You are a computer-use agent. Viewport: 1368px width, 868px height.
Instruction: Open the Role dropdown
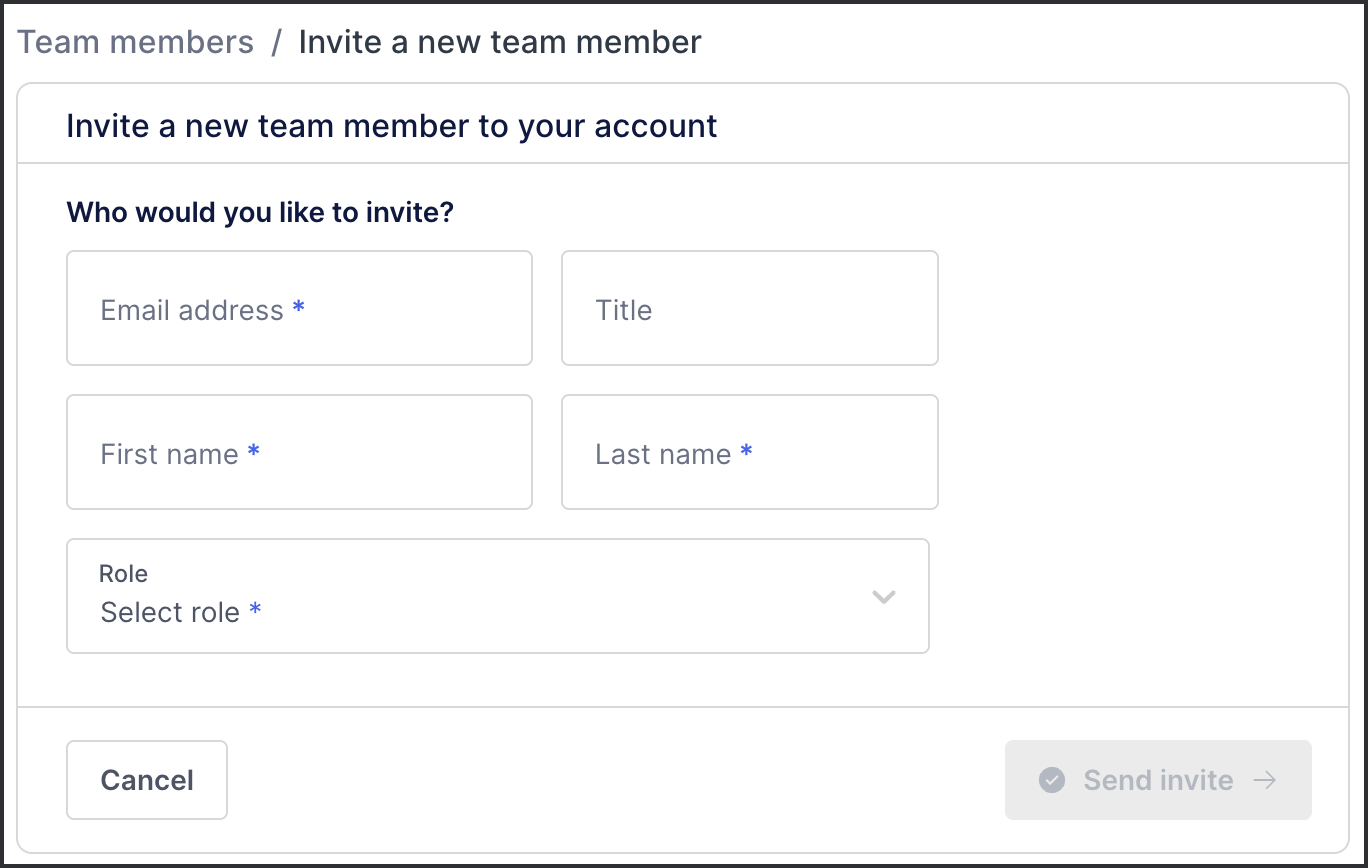pos(498,596)
